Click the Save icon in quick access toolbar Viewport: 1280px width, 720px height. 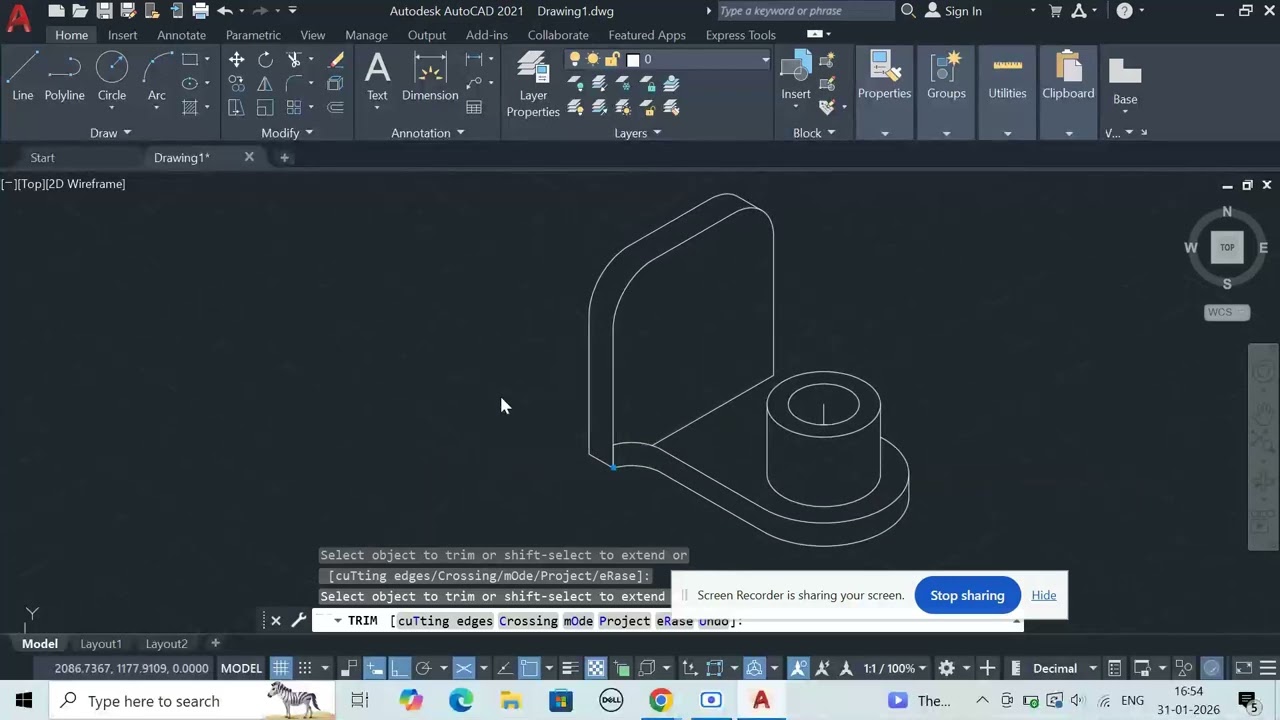pyautogui.click(x=104, y=11)
